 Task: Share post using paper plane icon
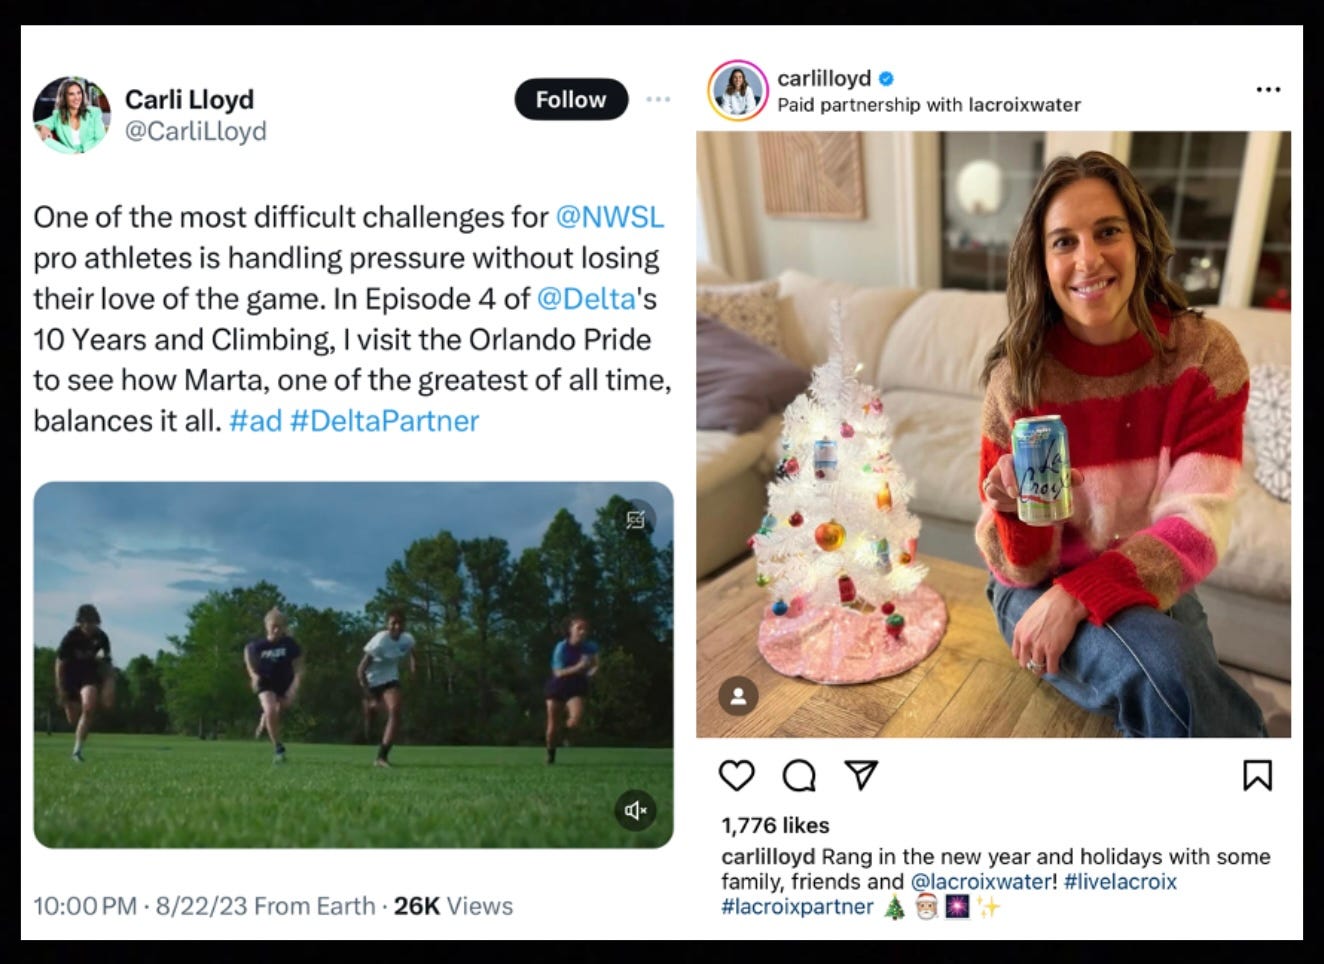tap(861, 774)
